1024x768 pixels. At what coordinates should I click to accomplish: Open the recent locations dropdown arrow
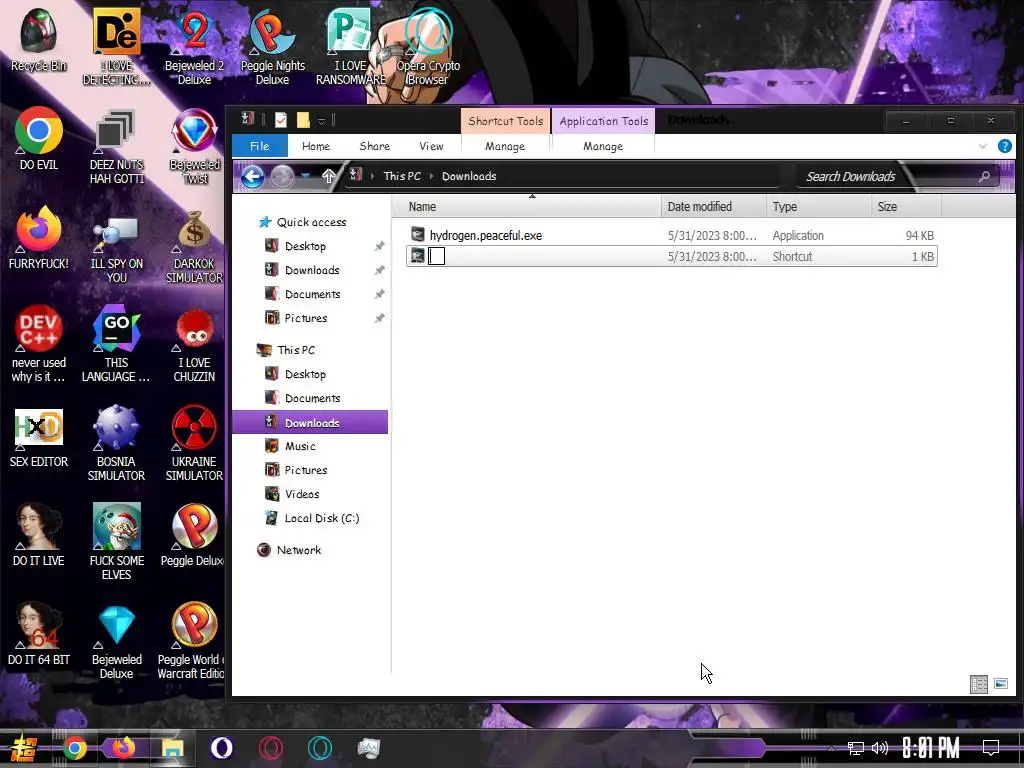(x=306, y=176)
